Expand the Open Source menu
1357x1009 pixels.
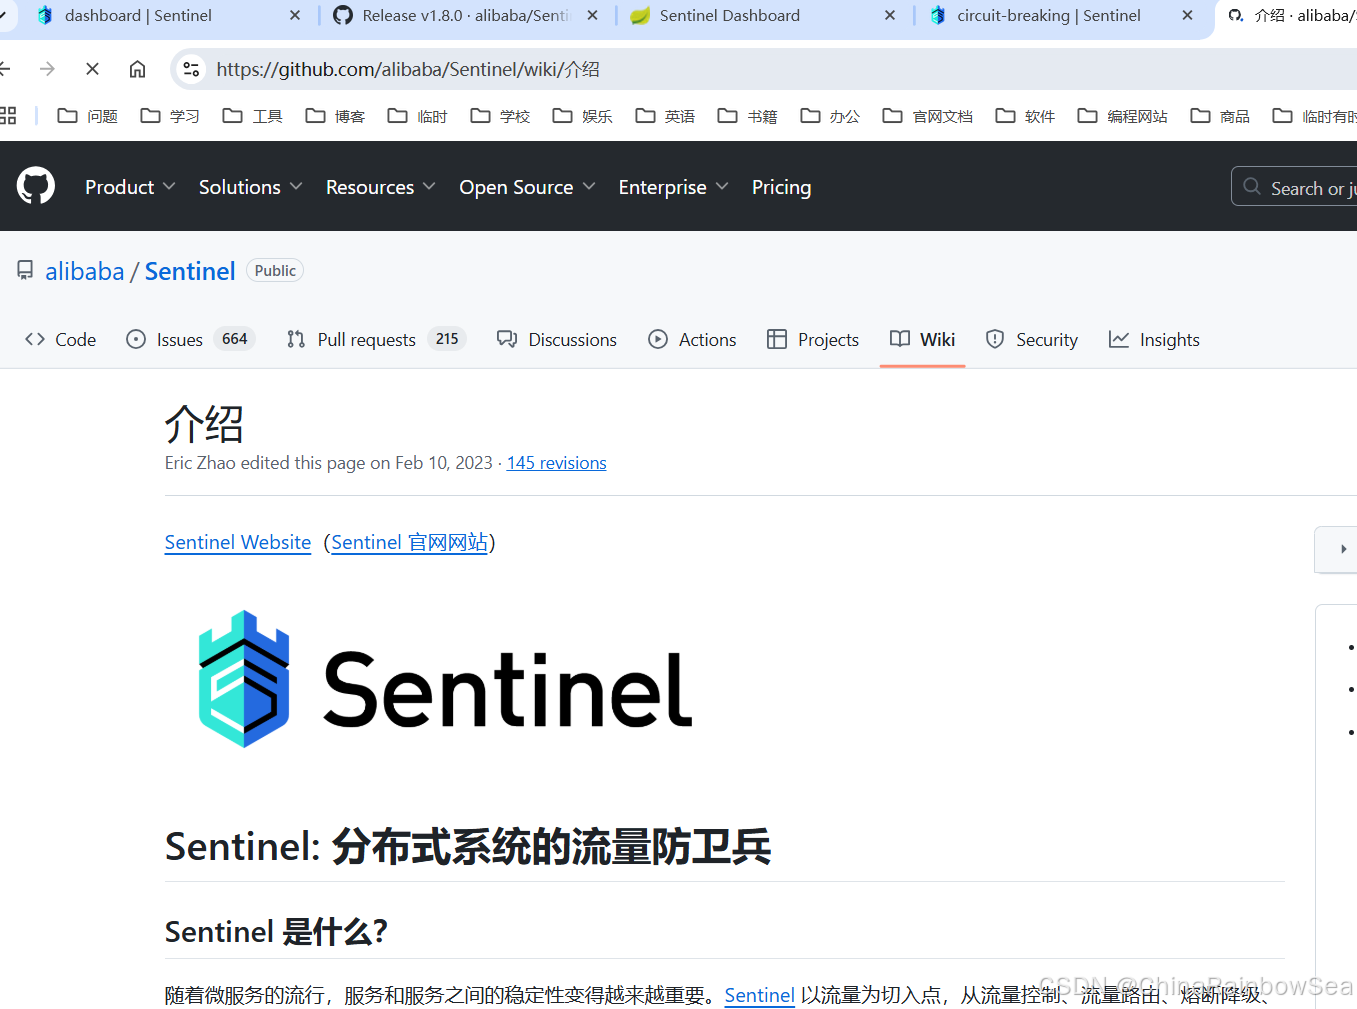point(527,187)
